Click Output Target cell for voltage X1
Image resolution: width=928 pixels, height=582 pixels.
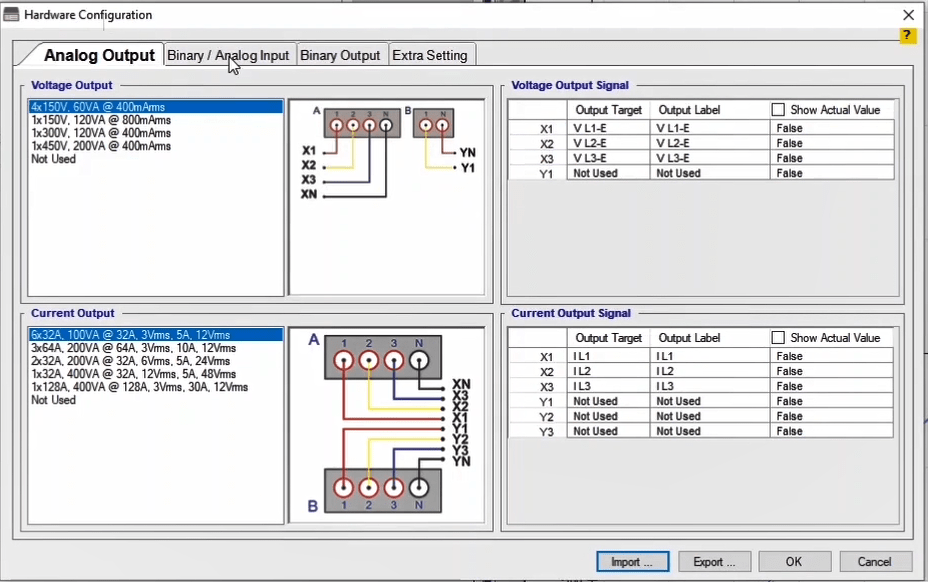[x=608, y=129]
